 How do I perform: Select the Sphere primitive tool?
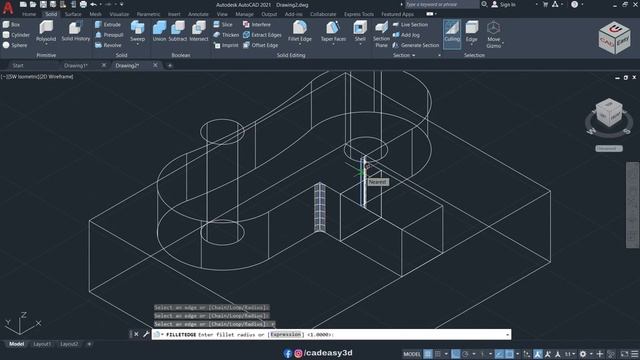pos(15,45)
